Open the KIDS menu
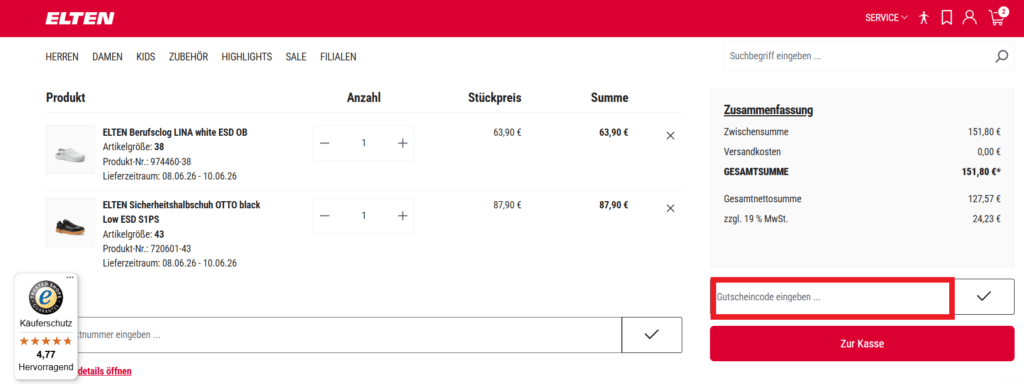 coord(146,57)
